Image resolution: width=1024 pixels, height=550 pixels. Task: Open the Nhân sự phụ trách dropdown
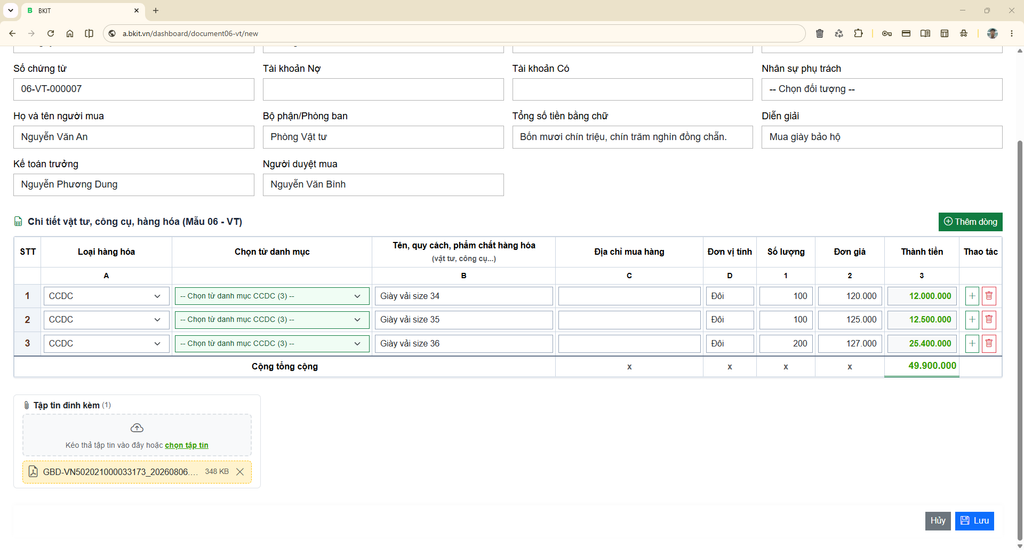[x=882, y=89]
